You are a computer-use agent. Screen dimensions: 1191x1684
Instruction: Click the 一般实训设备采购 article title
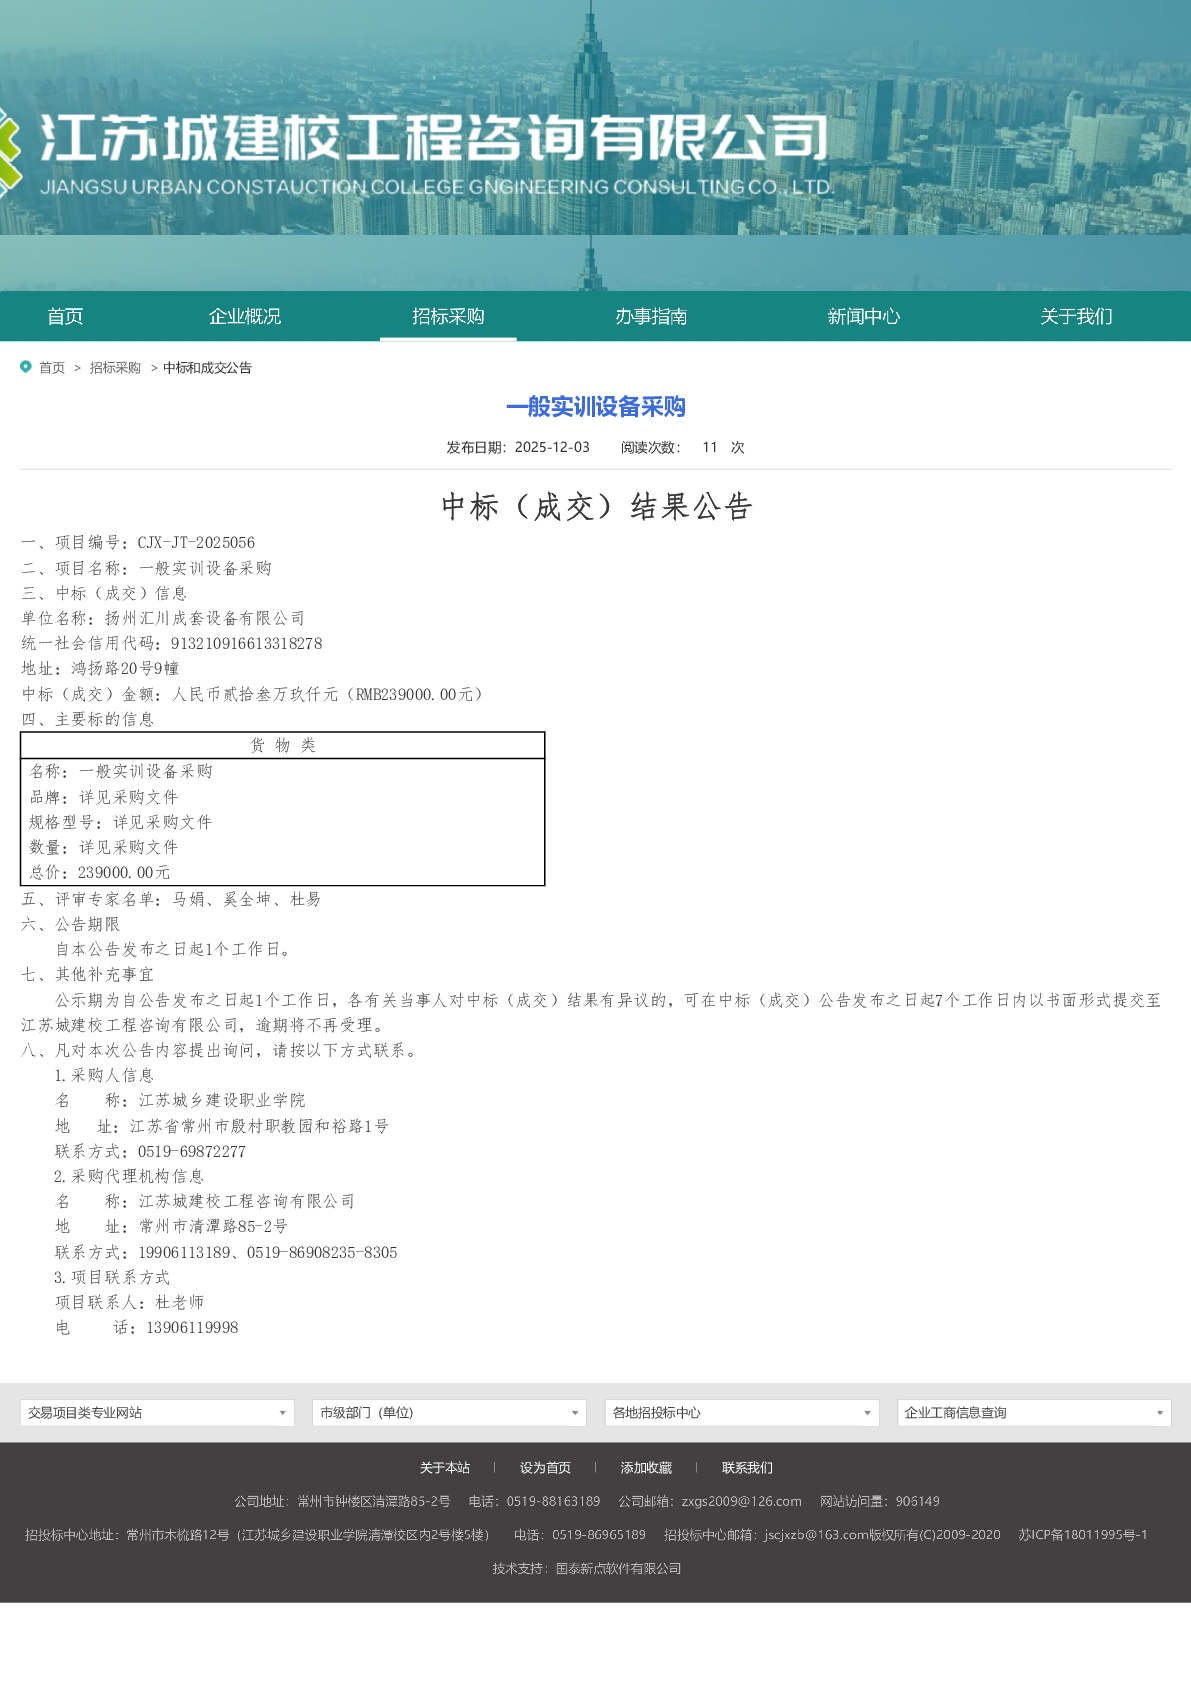click(596, 407)
